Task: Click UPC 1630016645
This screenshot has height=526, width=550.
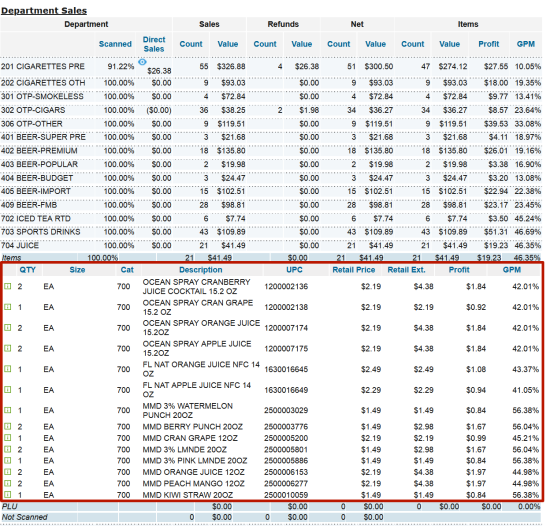Action: (x=286, y=369)
